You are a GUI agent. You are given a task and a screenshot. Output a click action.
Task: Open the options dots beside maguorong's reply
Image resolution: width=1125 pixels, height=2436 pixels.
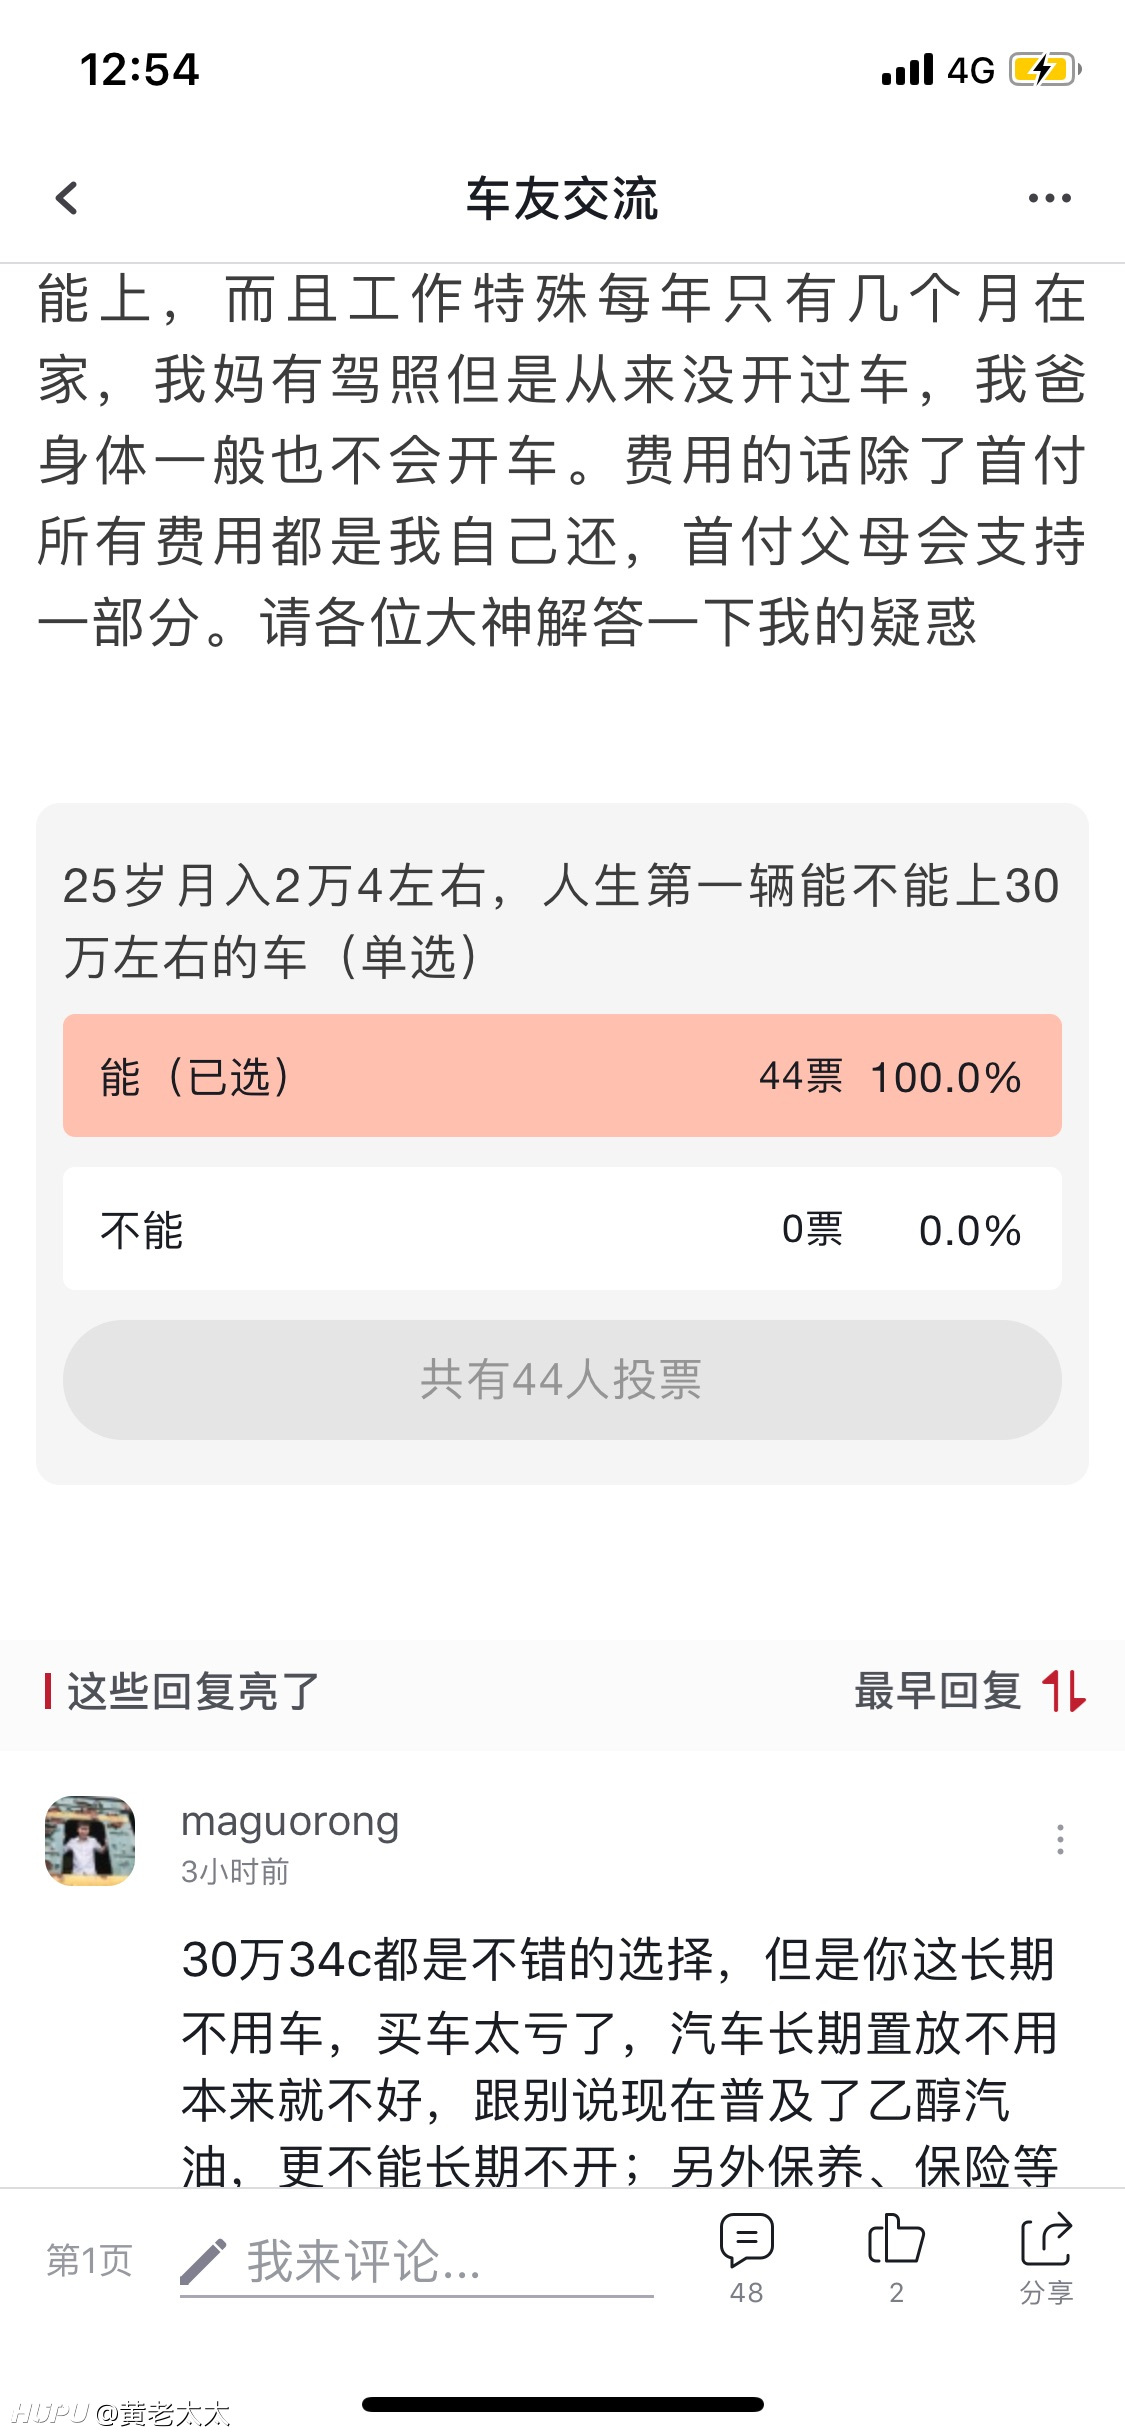tap(1060, 1840)
